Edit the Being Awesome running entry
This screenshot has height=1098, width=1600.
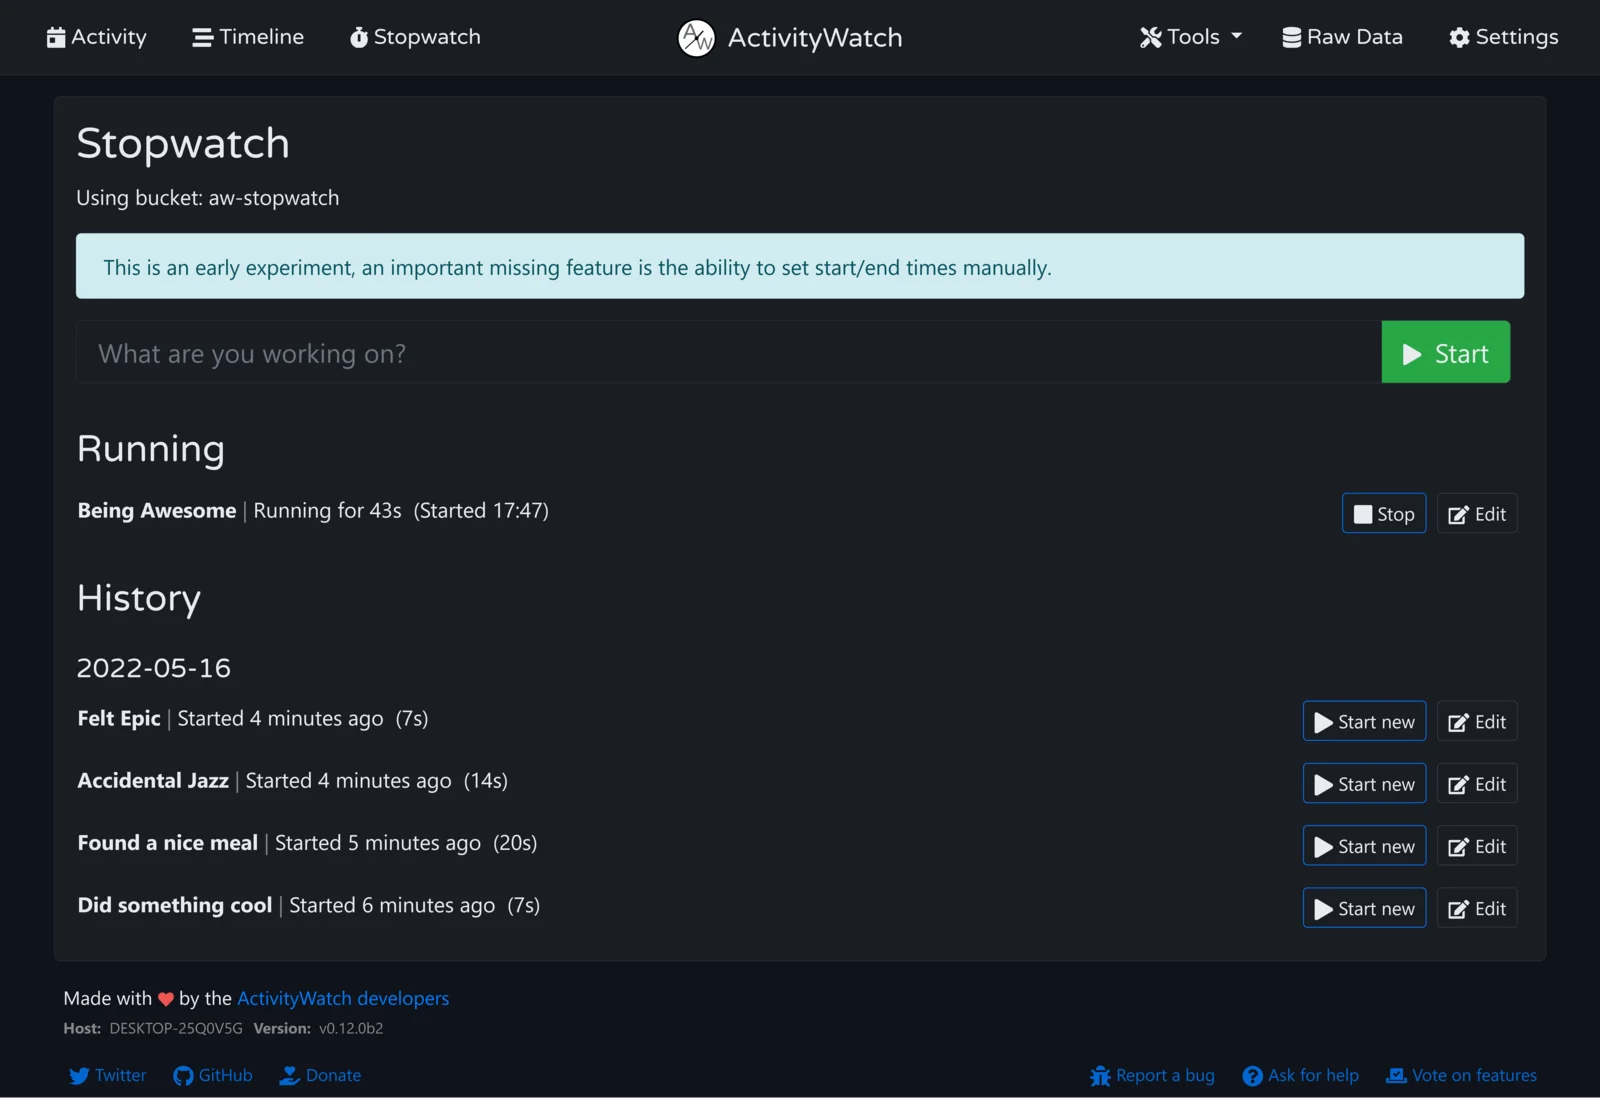click(1477, 514)
